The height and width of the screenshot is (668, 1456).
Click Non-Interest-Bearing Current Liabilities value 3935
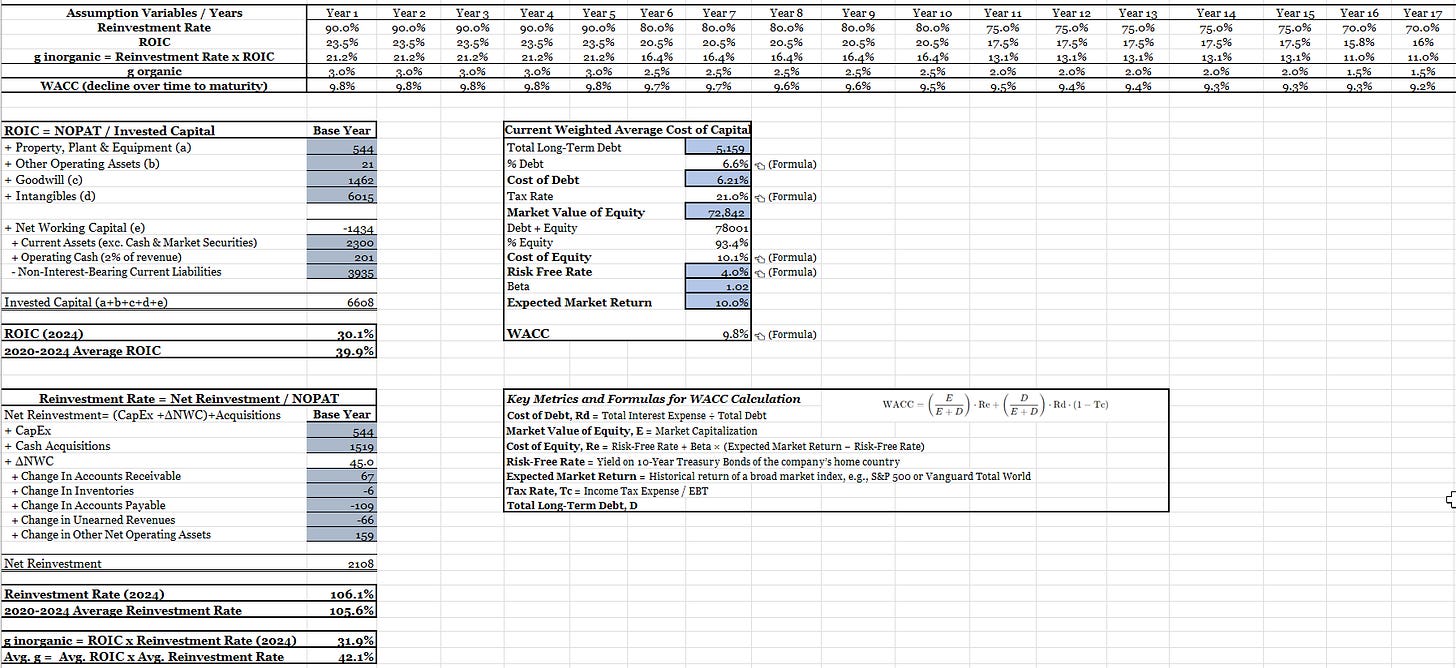pyautogui.click(x=342, y=272)
